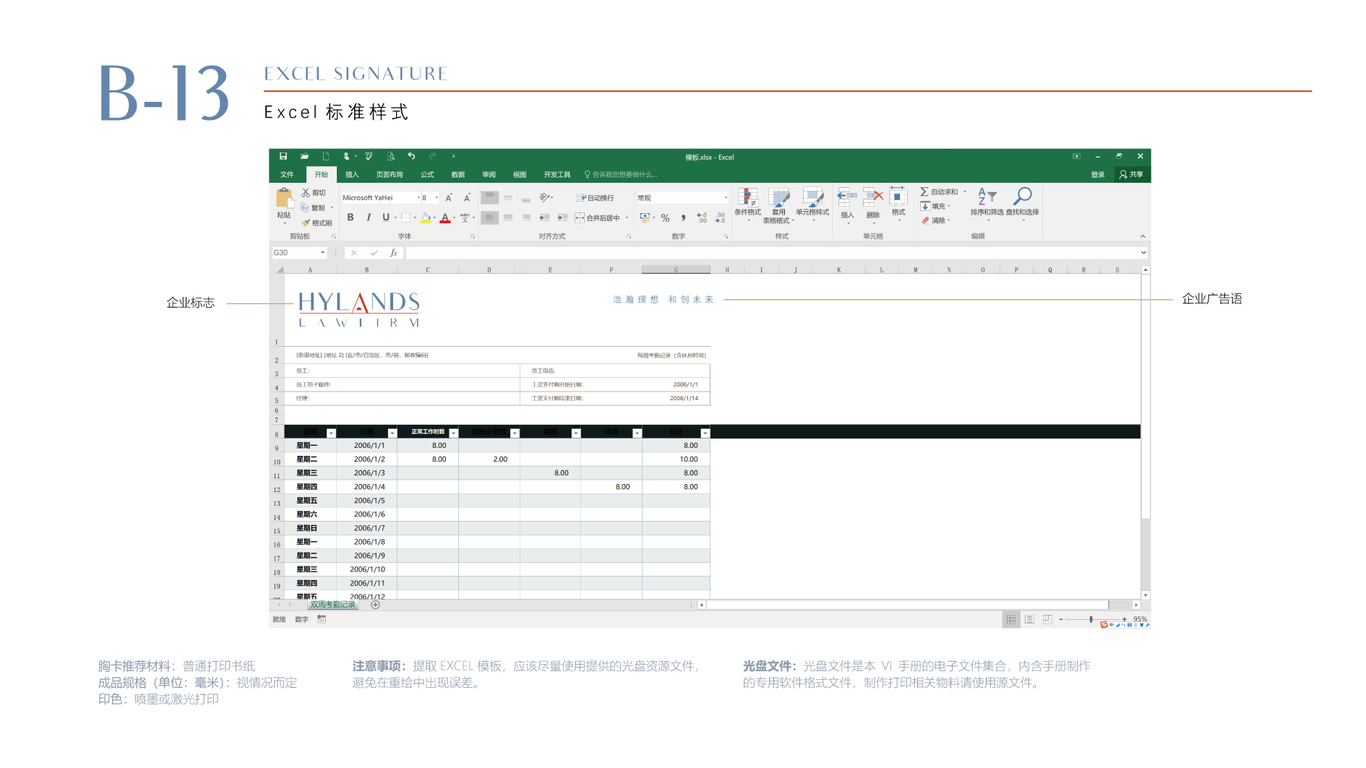This screenshot has width=1366, height=768.
Task: Open the 文件 File menu
Action: click(x=287, y=175)
